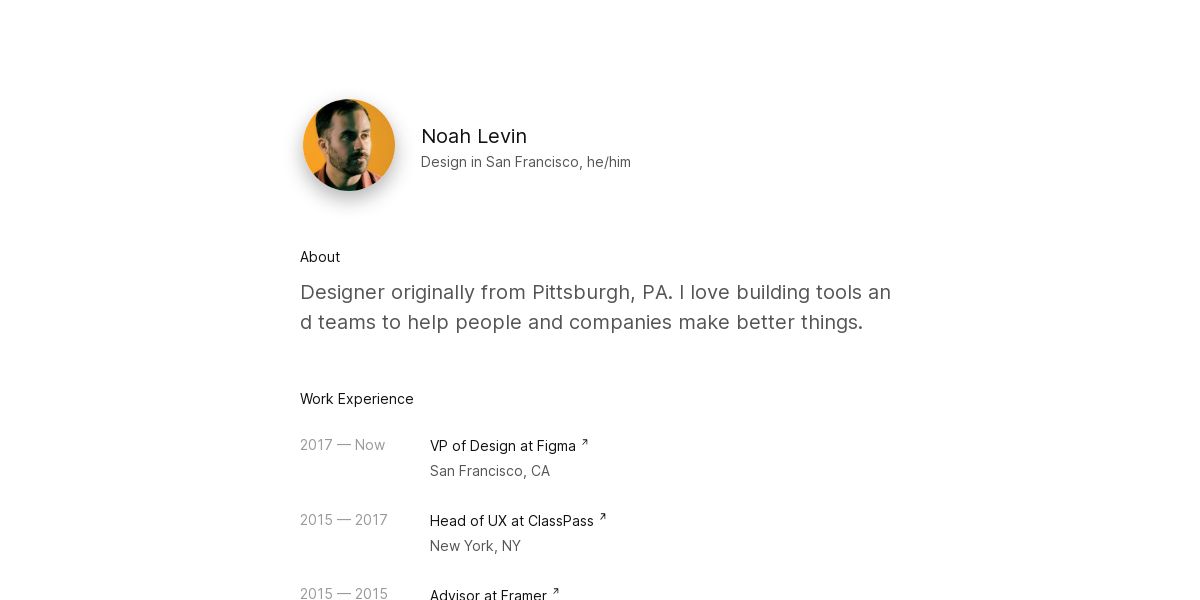Visit the Advisor at Framer link
Viewport: 1200px width, 600px height.
click(488, 594)
